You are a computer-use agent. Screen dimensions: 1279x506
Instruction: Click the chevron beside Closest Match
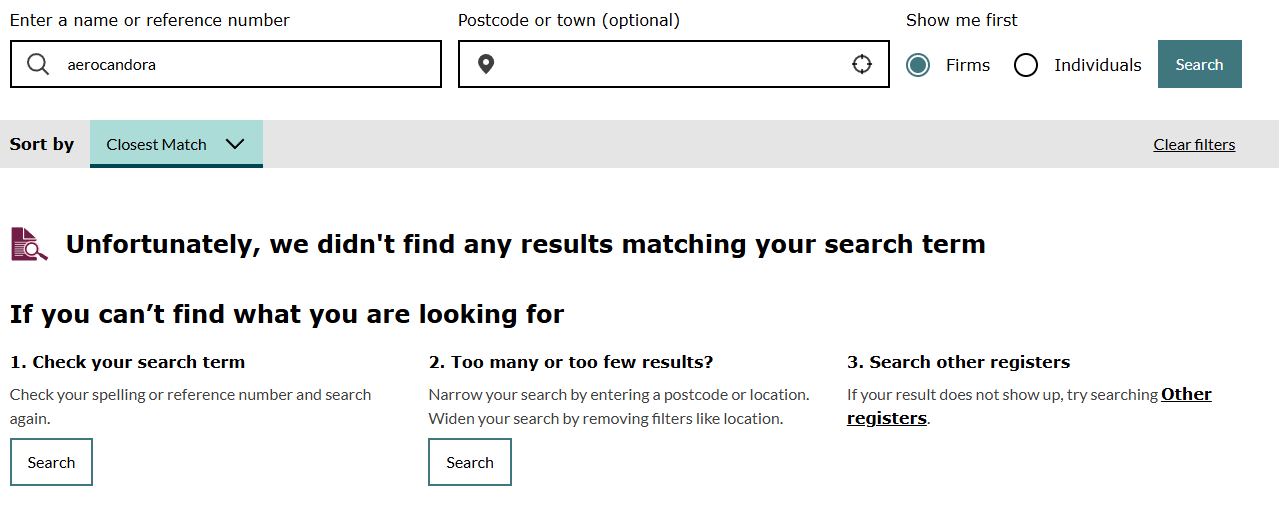pyautogui.click(x=235, y=144)
